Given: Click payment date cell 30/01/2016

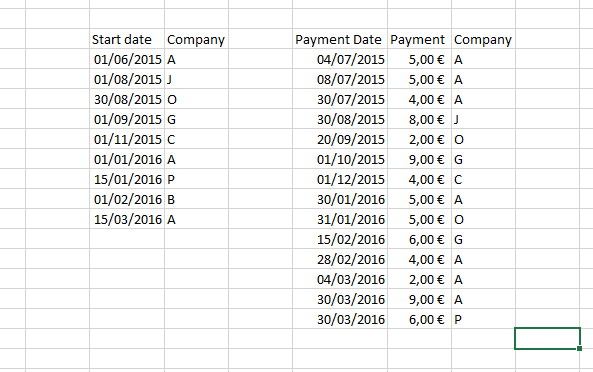Looking at the screenshot, I should pyautogui.click(x=340, y=200).
